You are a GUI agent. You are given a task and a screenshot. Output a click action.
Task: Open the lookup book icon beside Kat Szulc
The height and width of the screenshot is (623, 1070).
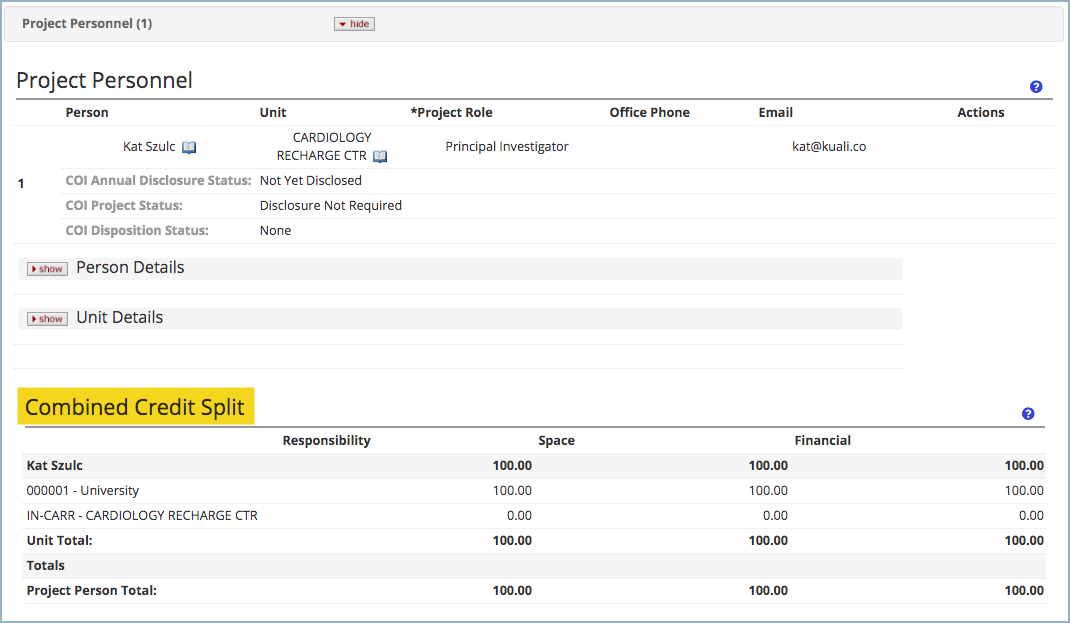coord(189,146)
